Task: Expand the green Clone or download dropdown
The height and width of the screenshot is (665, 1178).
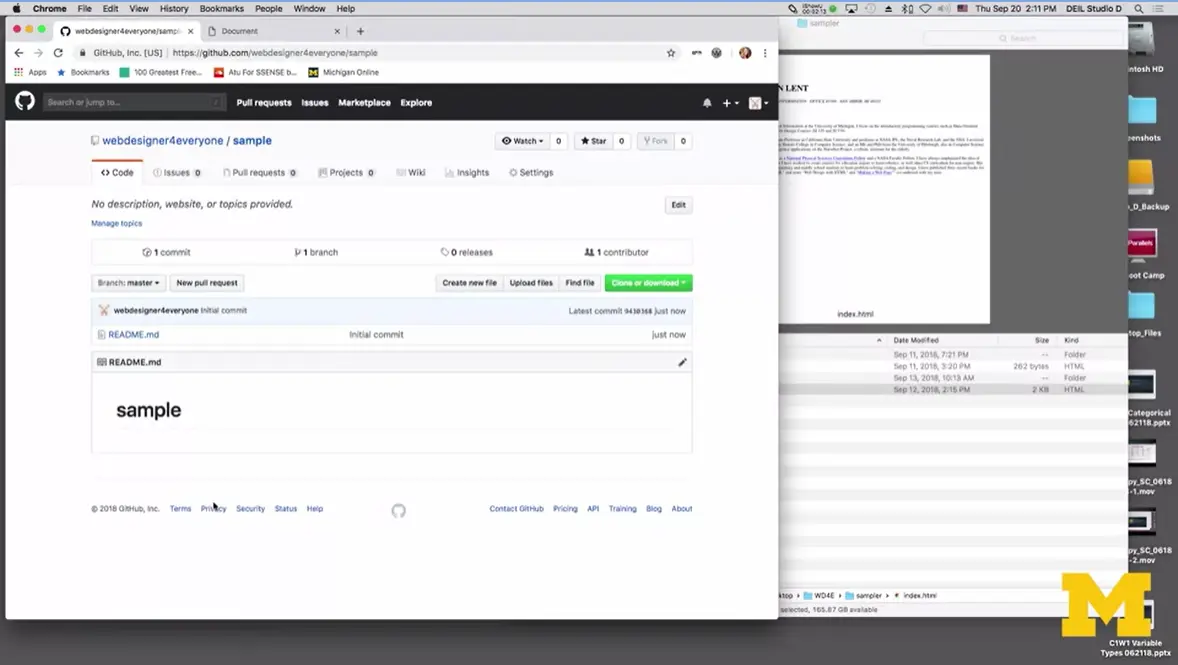Action: (648, 282)
